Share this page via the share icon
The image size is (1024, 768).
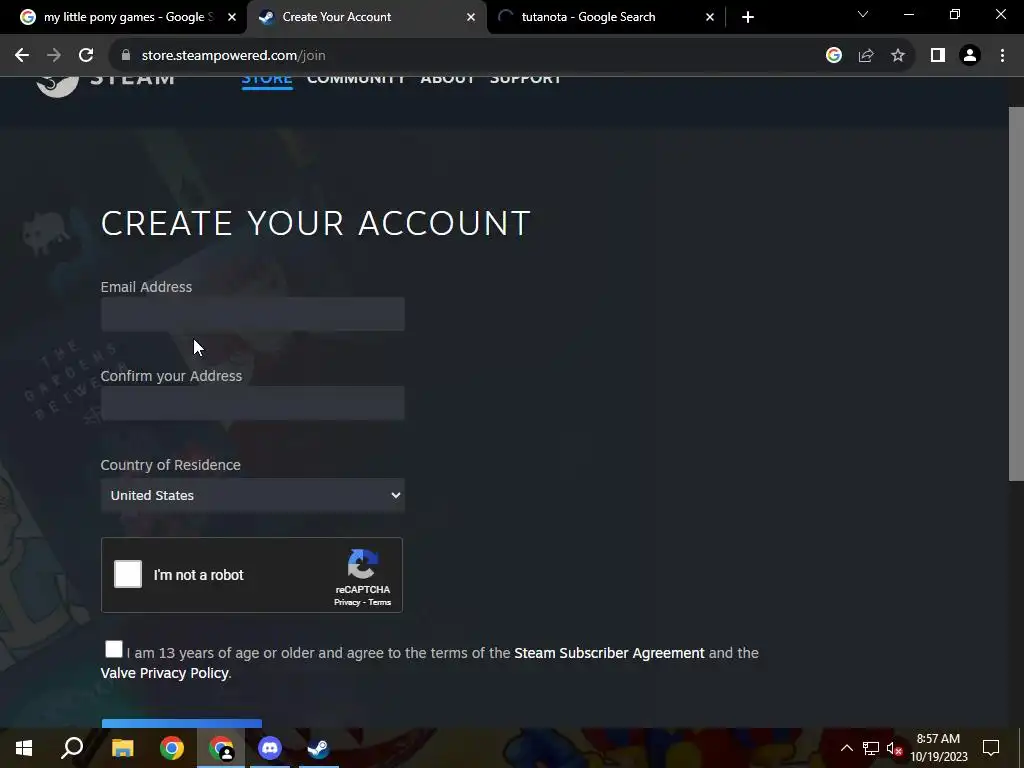tap(866, 56)
